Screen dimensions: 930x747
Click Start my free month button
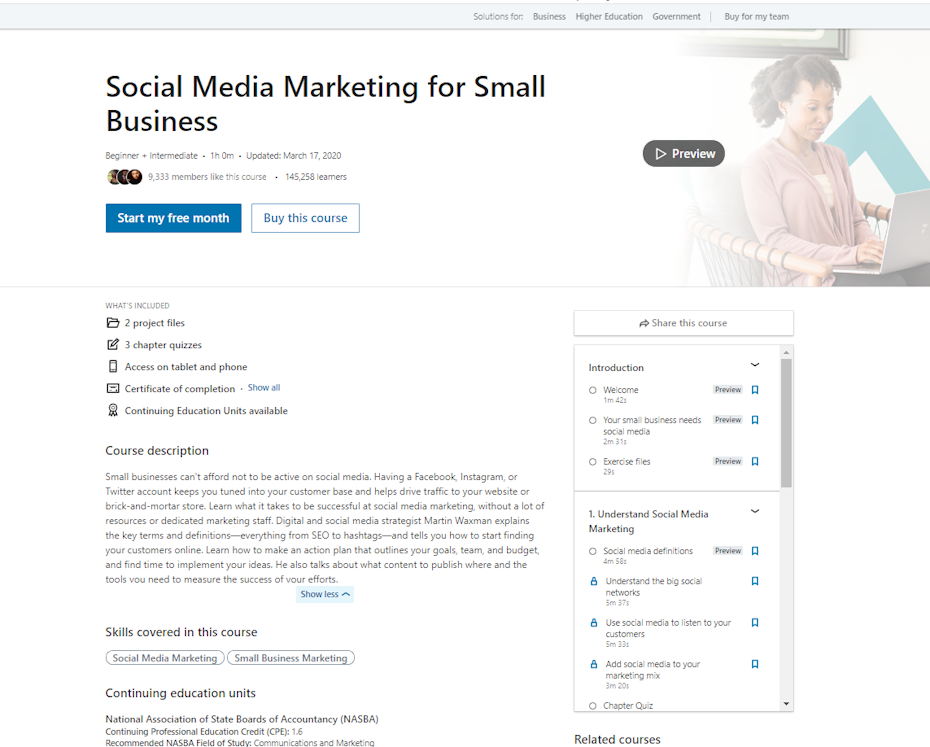pos(173,218)
